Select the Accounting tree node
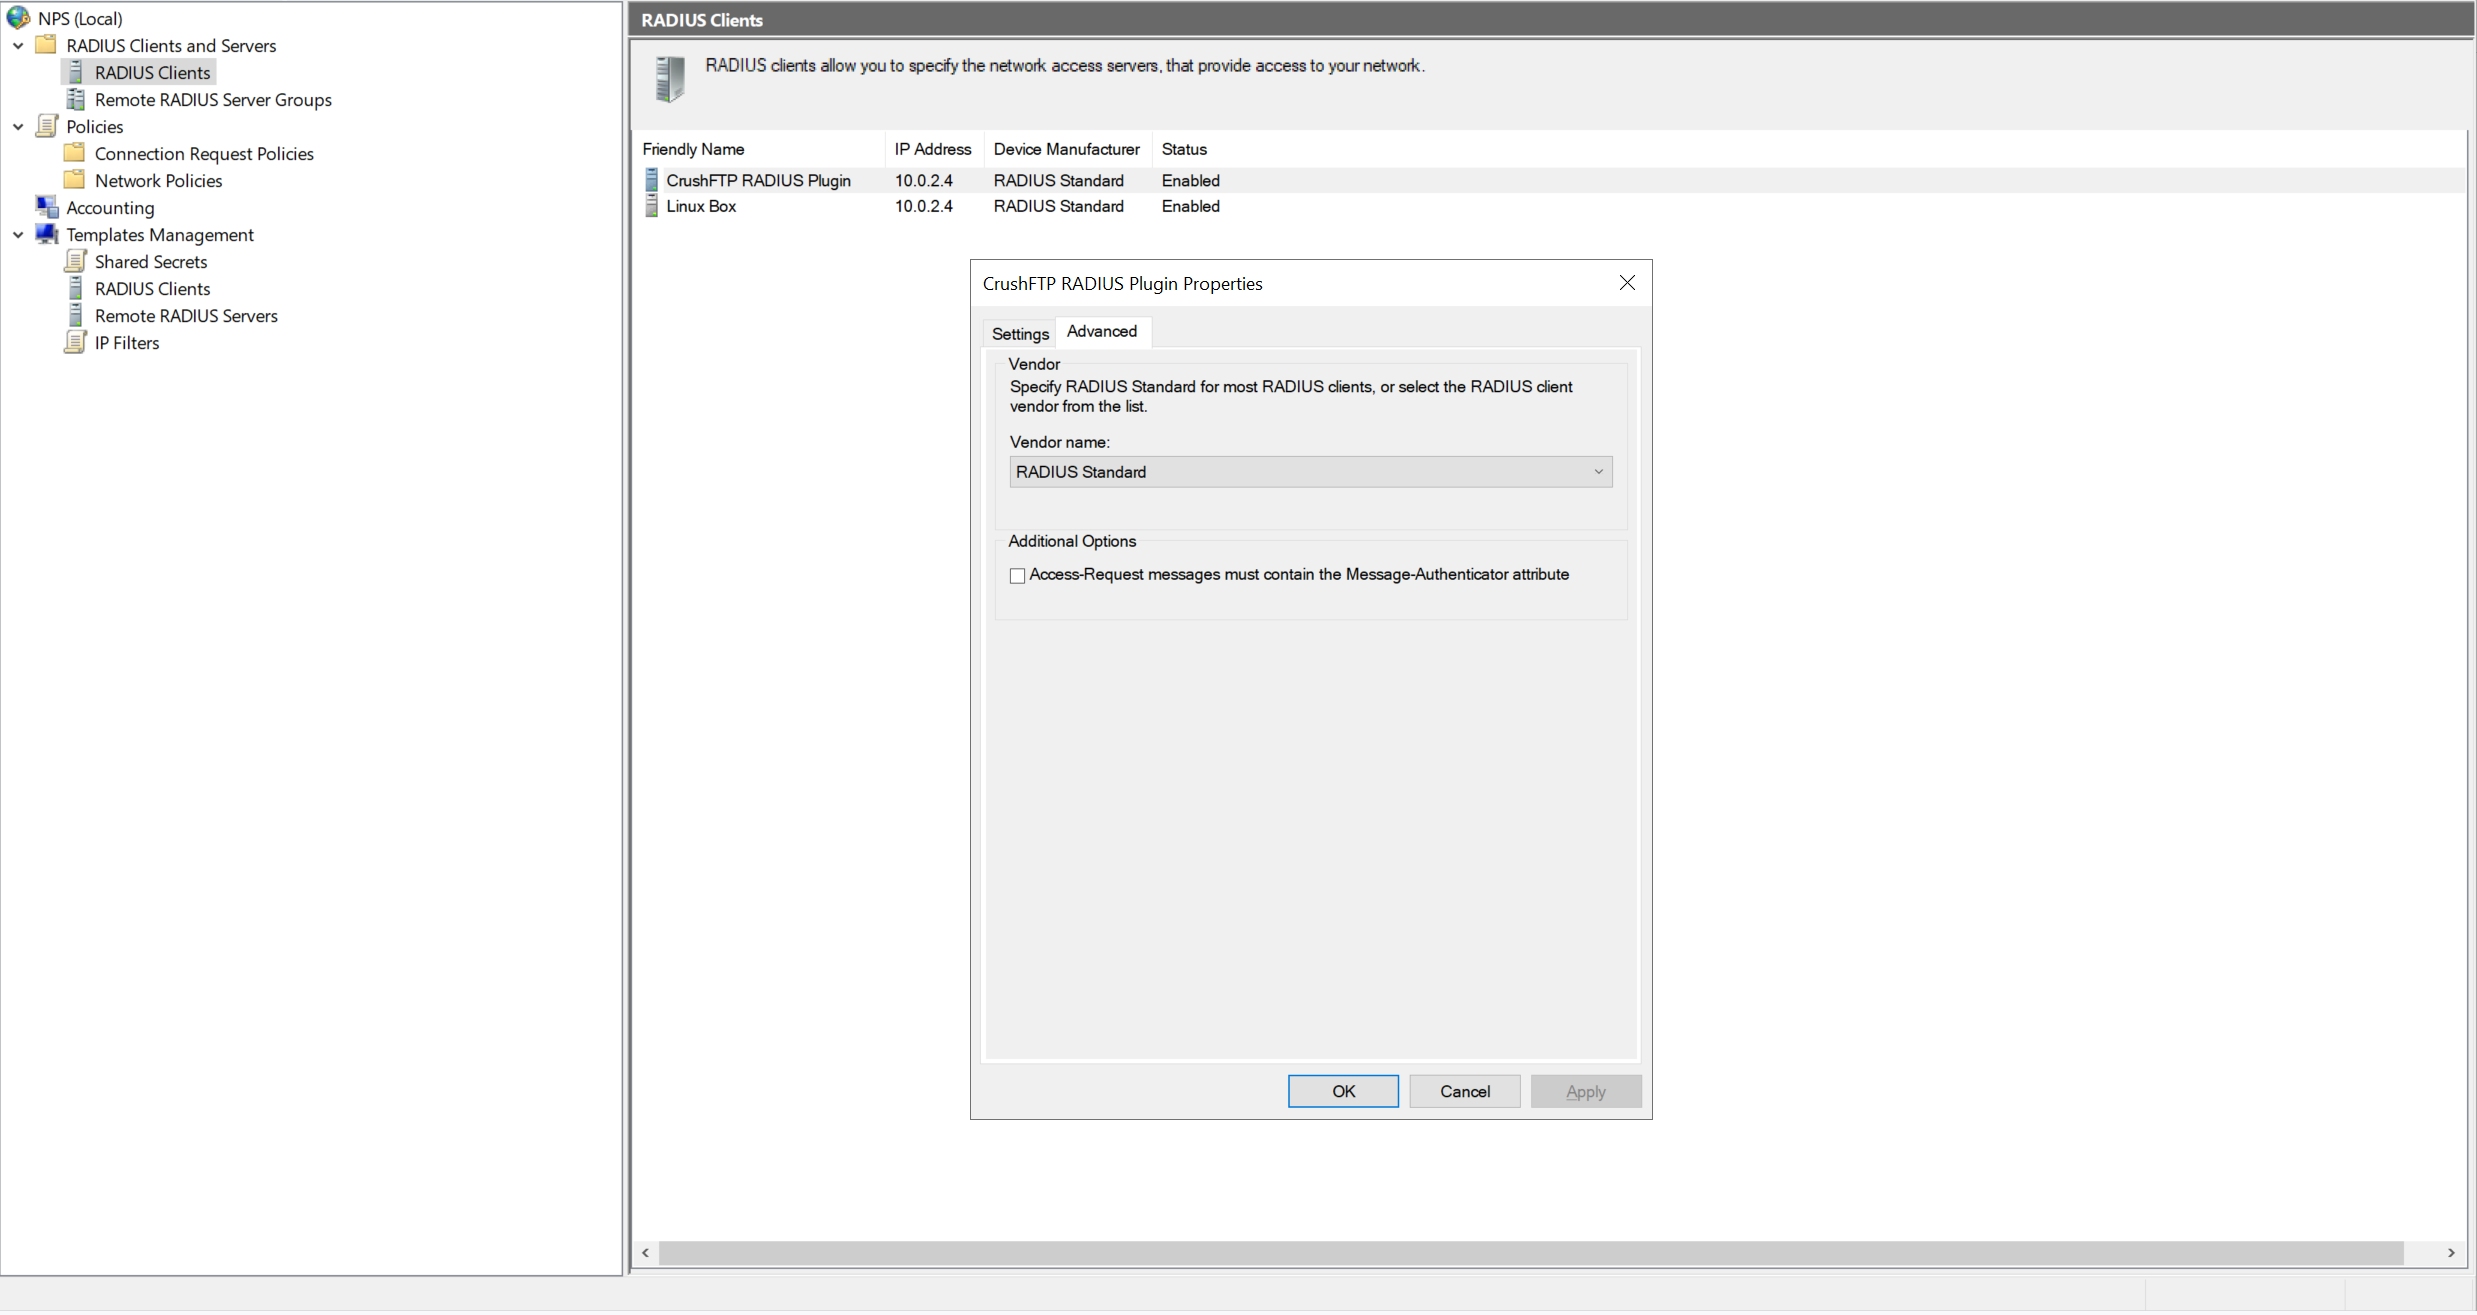This screenshot has width=2477, height=1315. (110, 207)
